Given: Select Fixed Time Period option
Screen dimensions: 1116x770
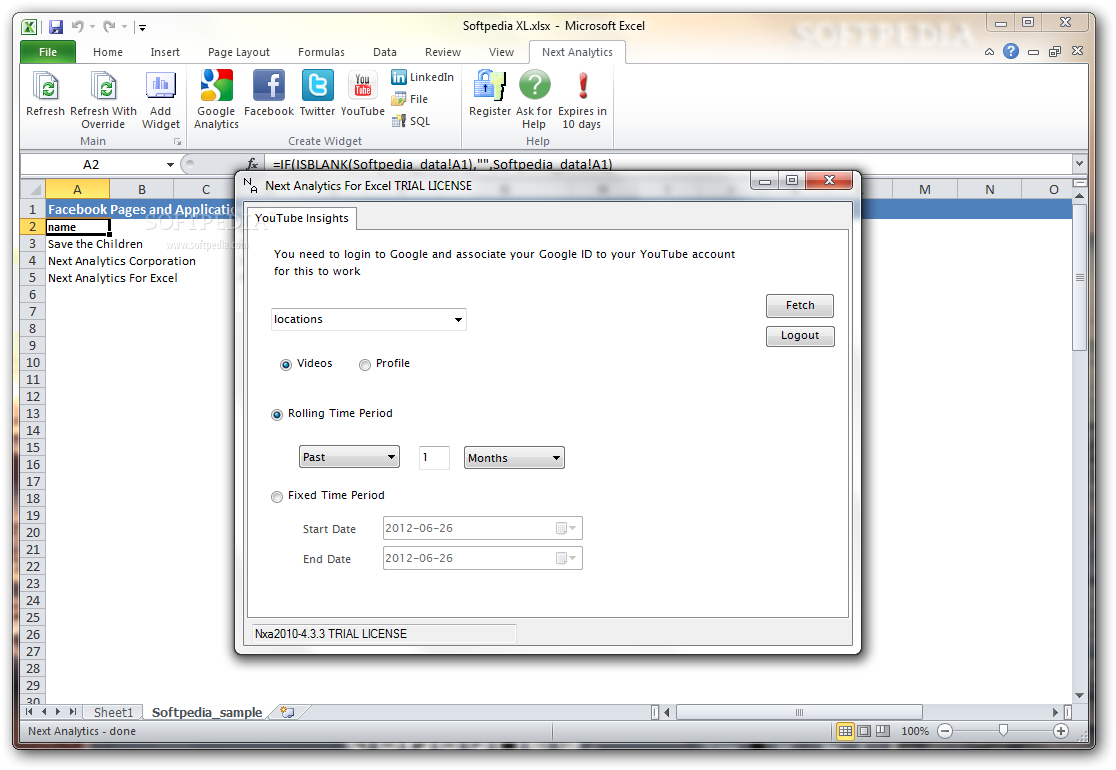Looking at the screenshot, I should pyautogui.click(x=277, y=497).
